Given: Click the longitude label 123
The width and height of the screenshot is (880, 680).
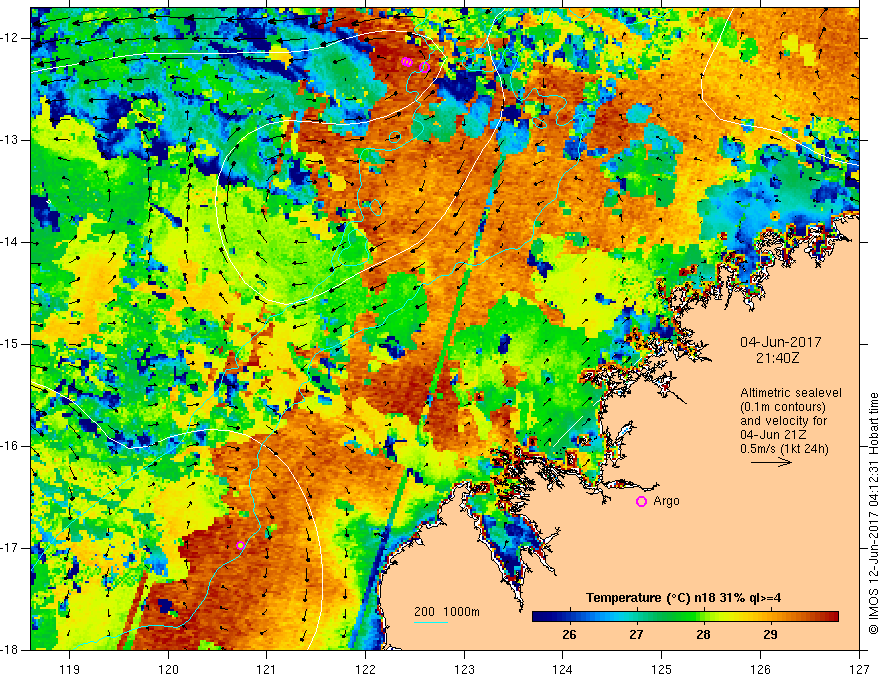Looking at the screenshot, I should pyautogui.click(x=464, y=669).
